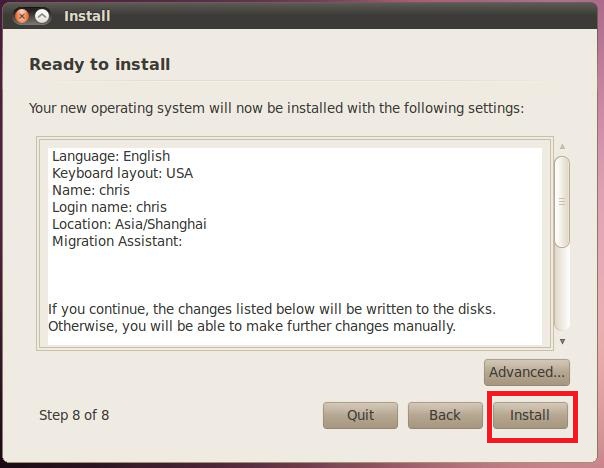Click the window minimize arrow icon

coord(42,16)
